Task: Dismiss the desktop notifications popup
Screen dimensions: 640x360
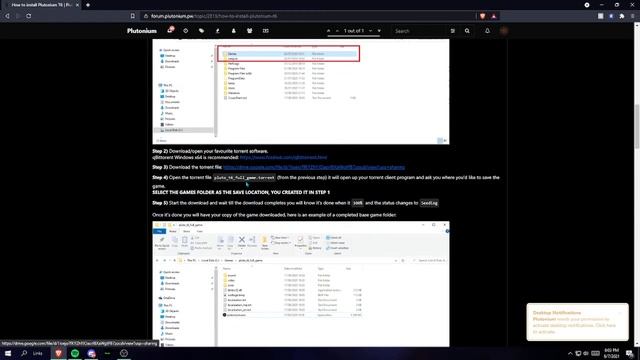Action: pyautogui.click(x=620, y=313)
